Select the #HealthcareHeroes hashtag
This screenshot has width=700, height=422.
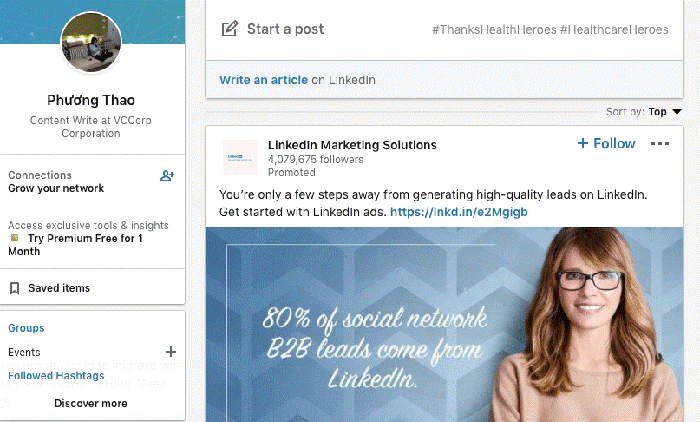point(614,30)
